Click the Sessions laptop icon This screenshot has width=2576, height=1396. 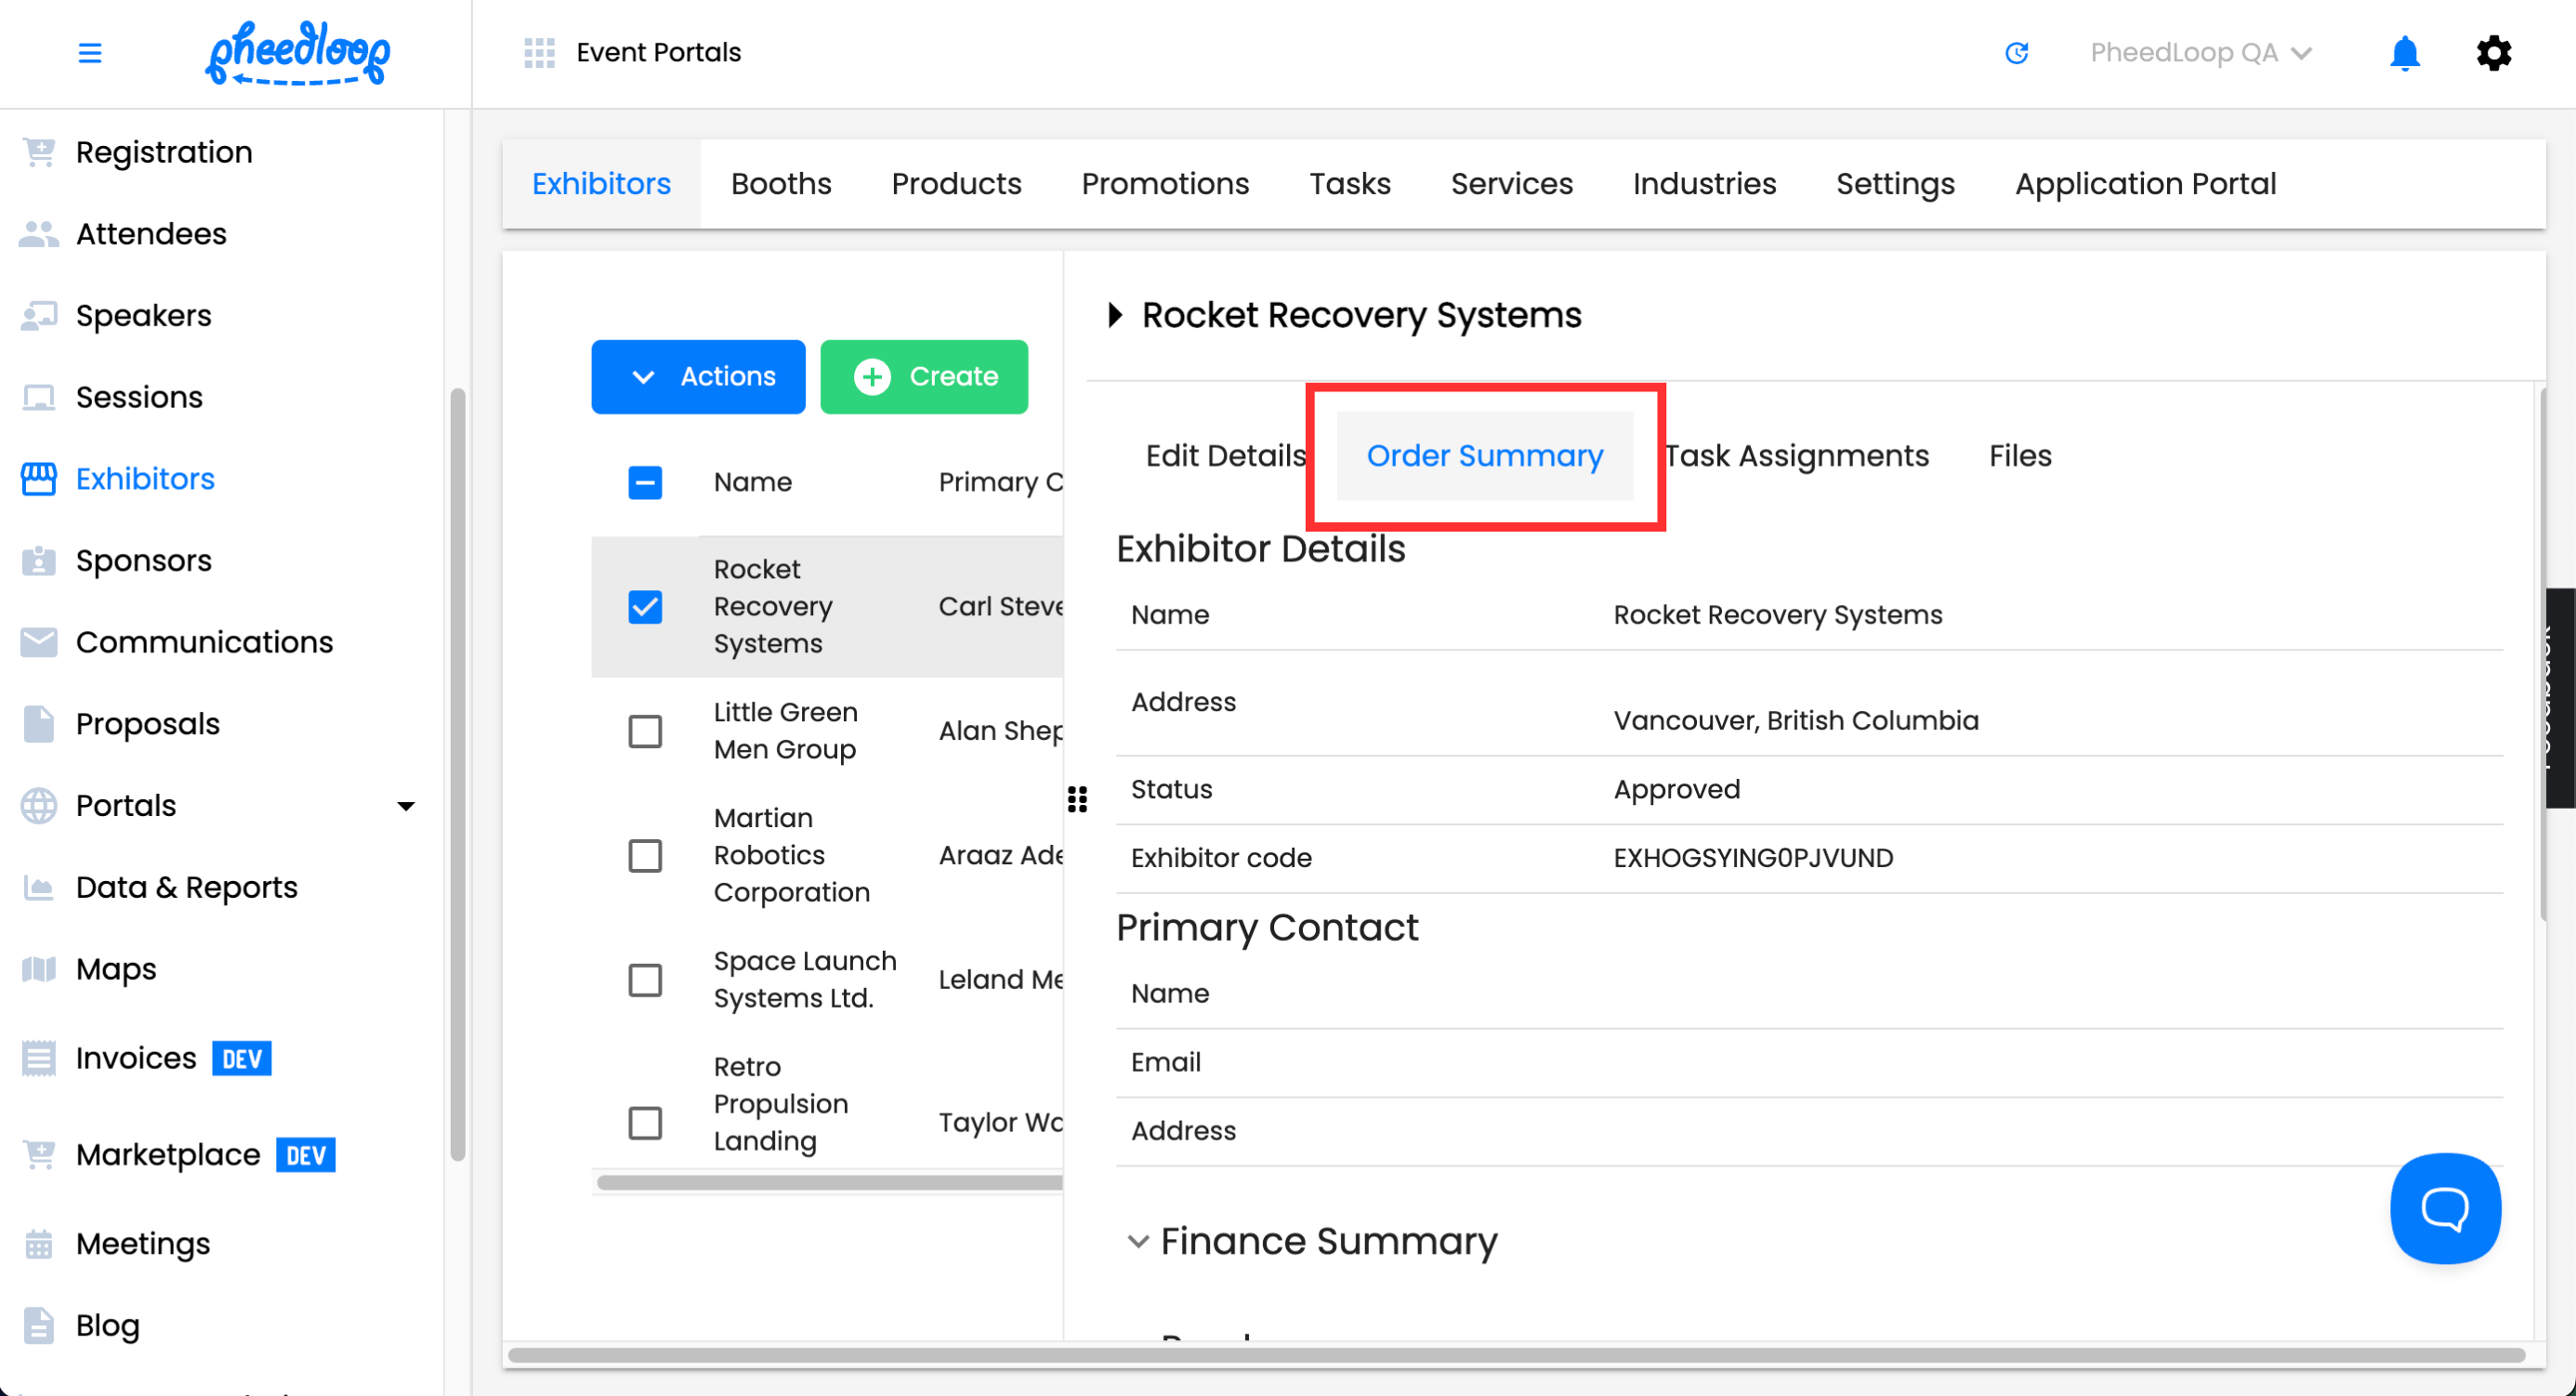tap(38, 398)
